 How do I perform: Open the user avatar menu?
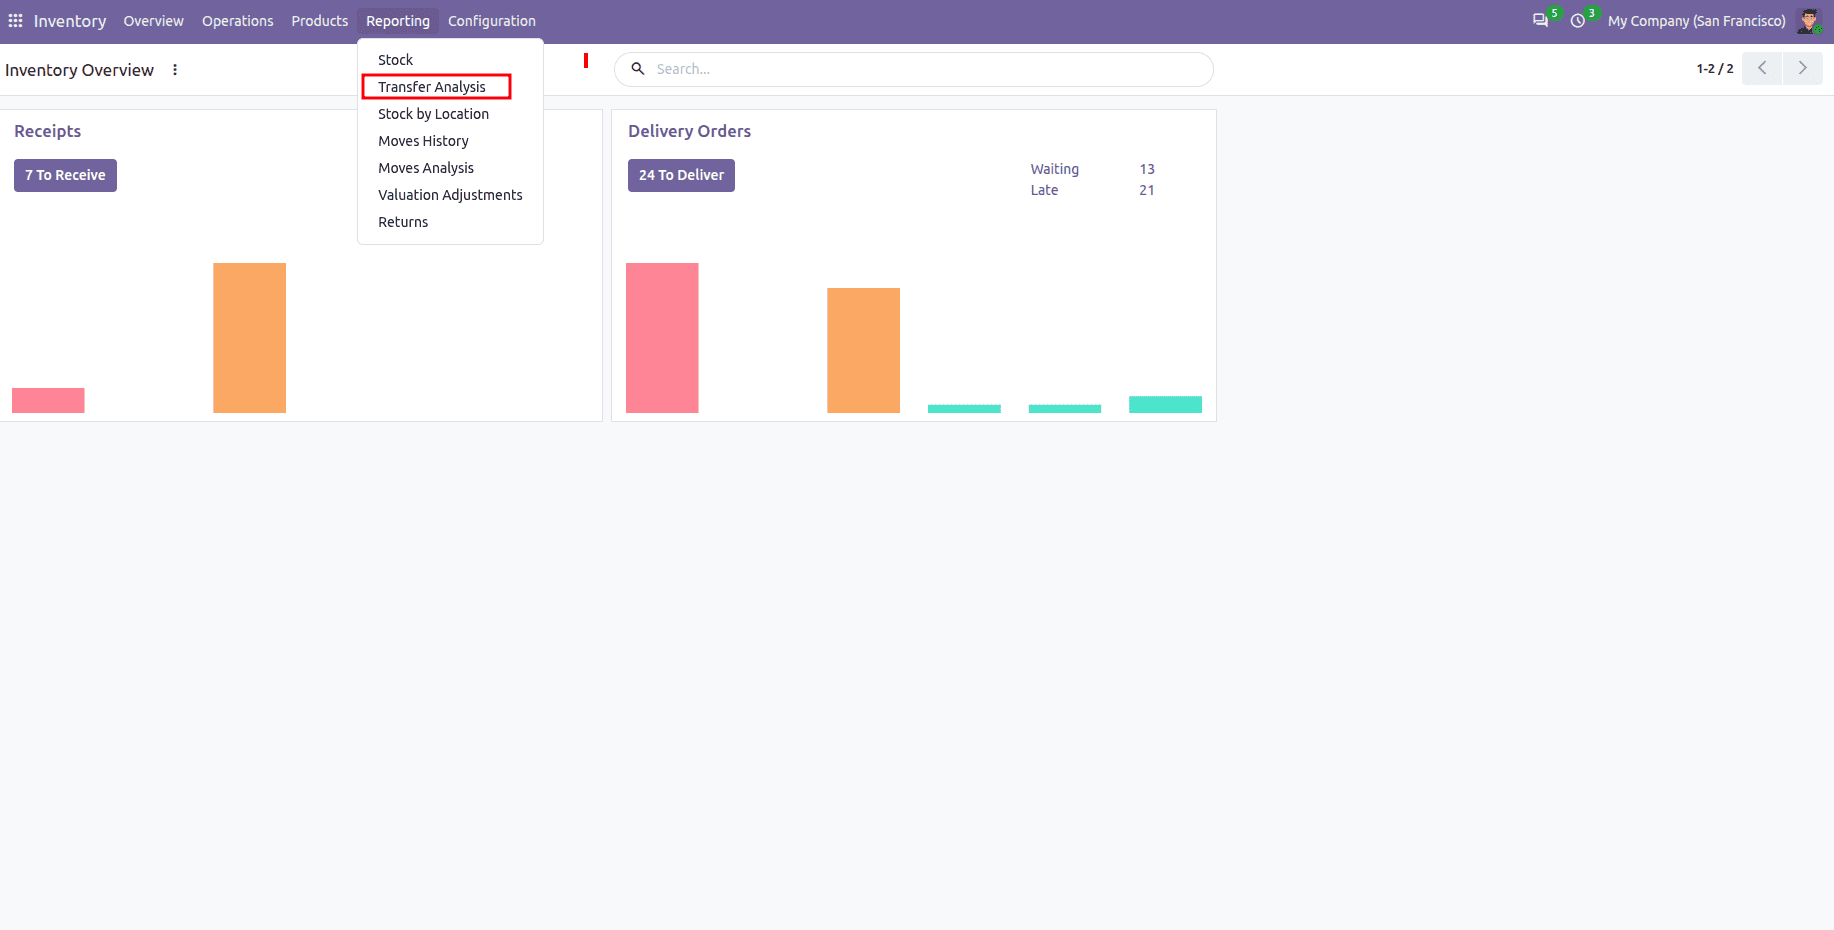pos(1808,21)
